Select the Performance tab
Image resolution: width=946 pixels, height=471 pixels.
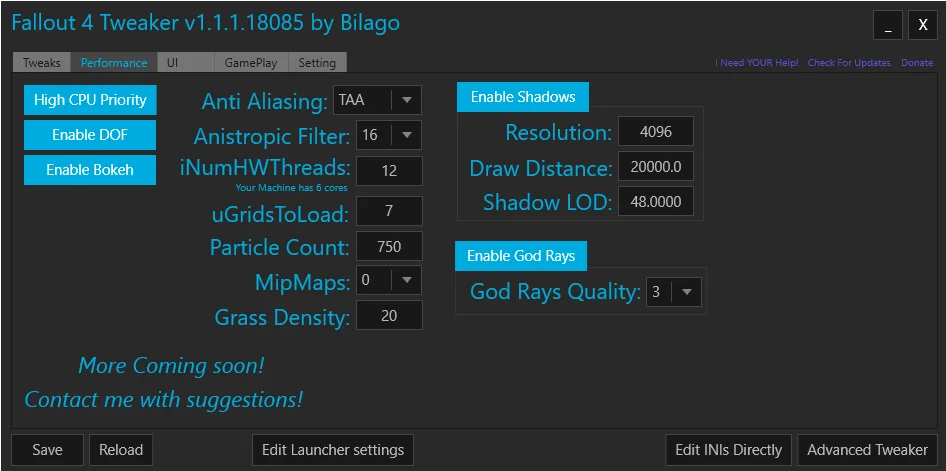pos(114,63)
